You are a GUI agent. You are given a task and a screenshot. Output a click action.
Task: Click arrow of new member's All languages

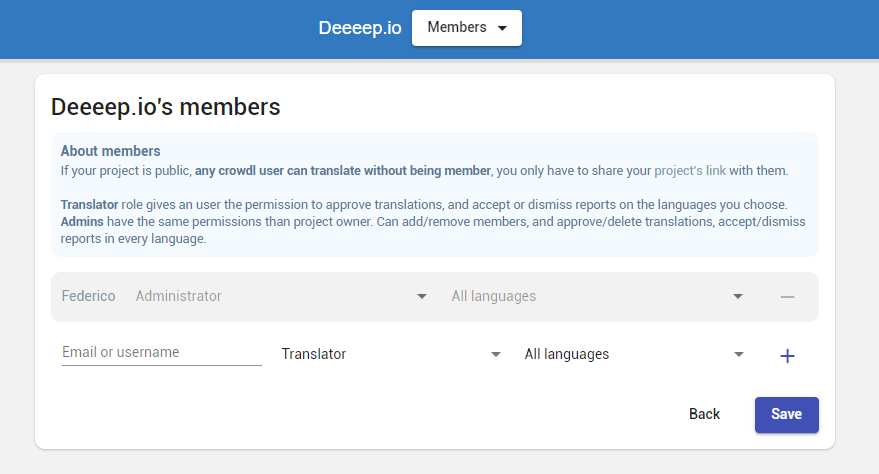pyautogui.click(x=739, y=354)
